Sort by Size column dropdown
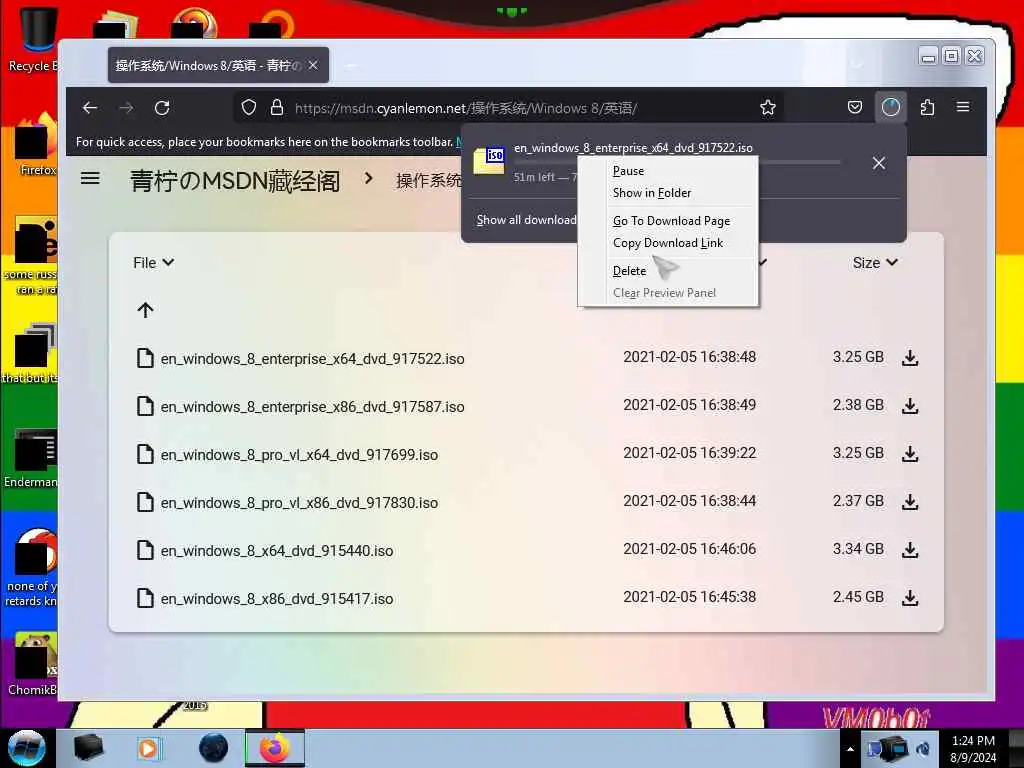 coord(875,263)
